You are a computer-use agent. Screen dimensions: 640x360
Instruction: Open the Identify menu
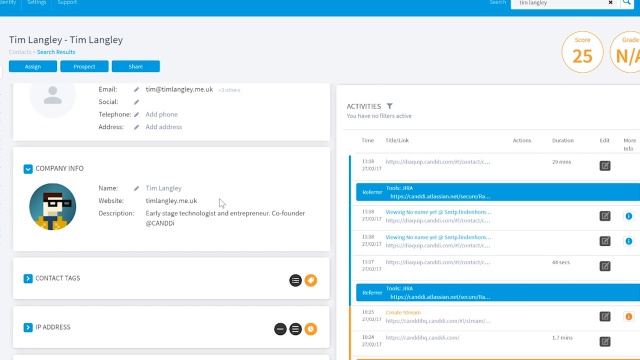[8, 2]
